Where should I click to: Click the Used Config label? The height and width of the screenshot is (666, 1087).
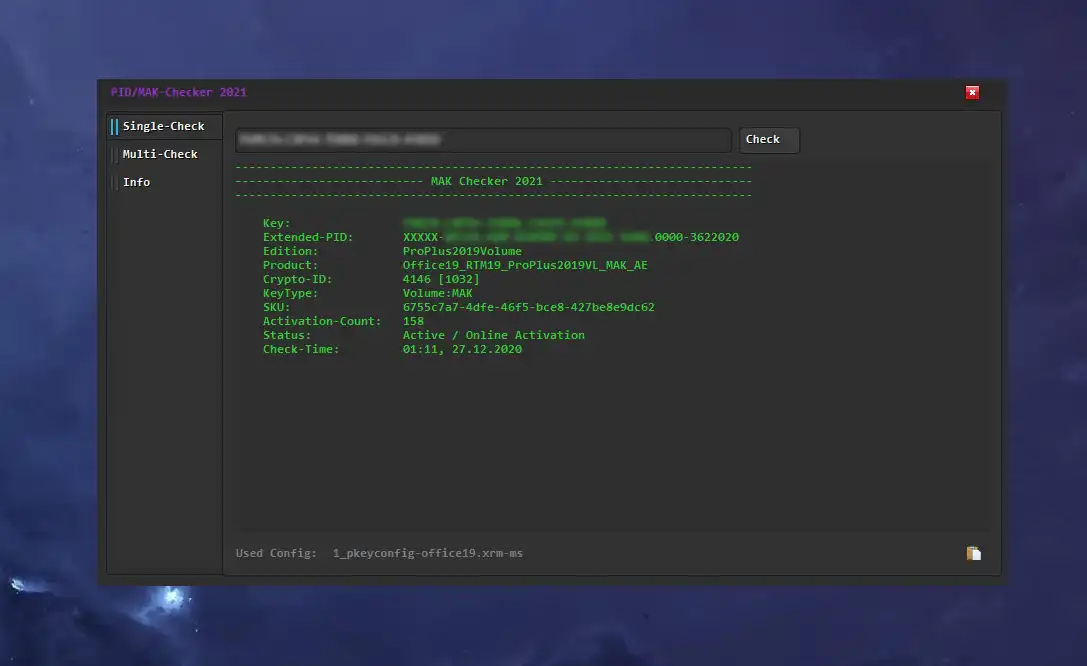(x=276, y=553)
